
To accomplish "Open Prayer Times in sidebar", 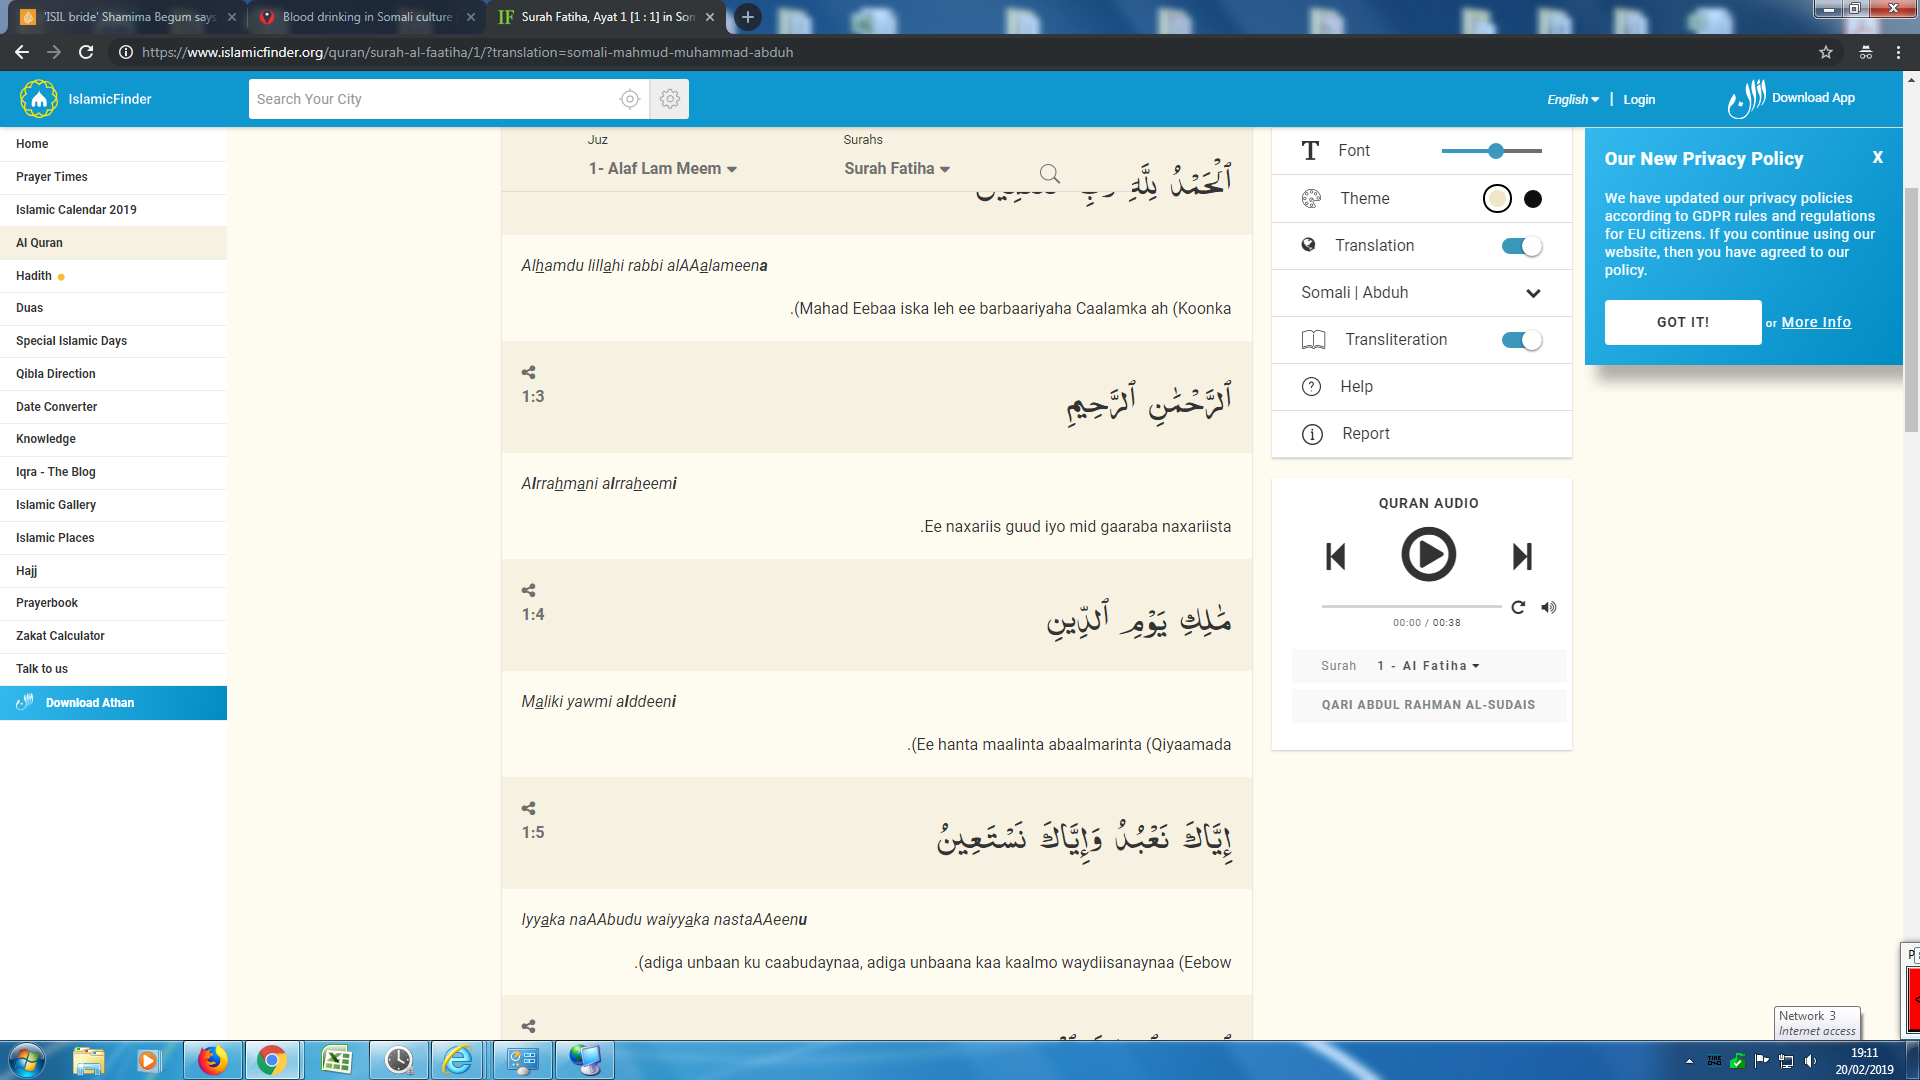I will [x=52, y=177].
